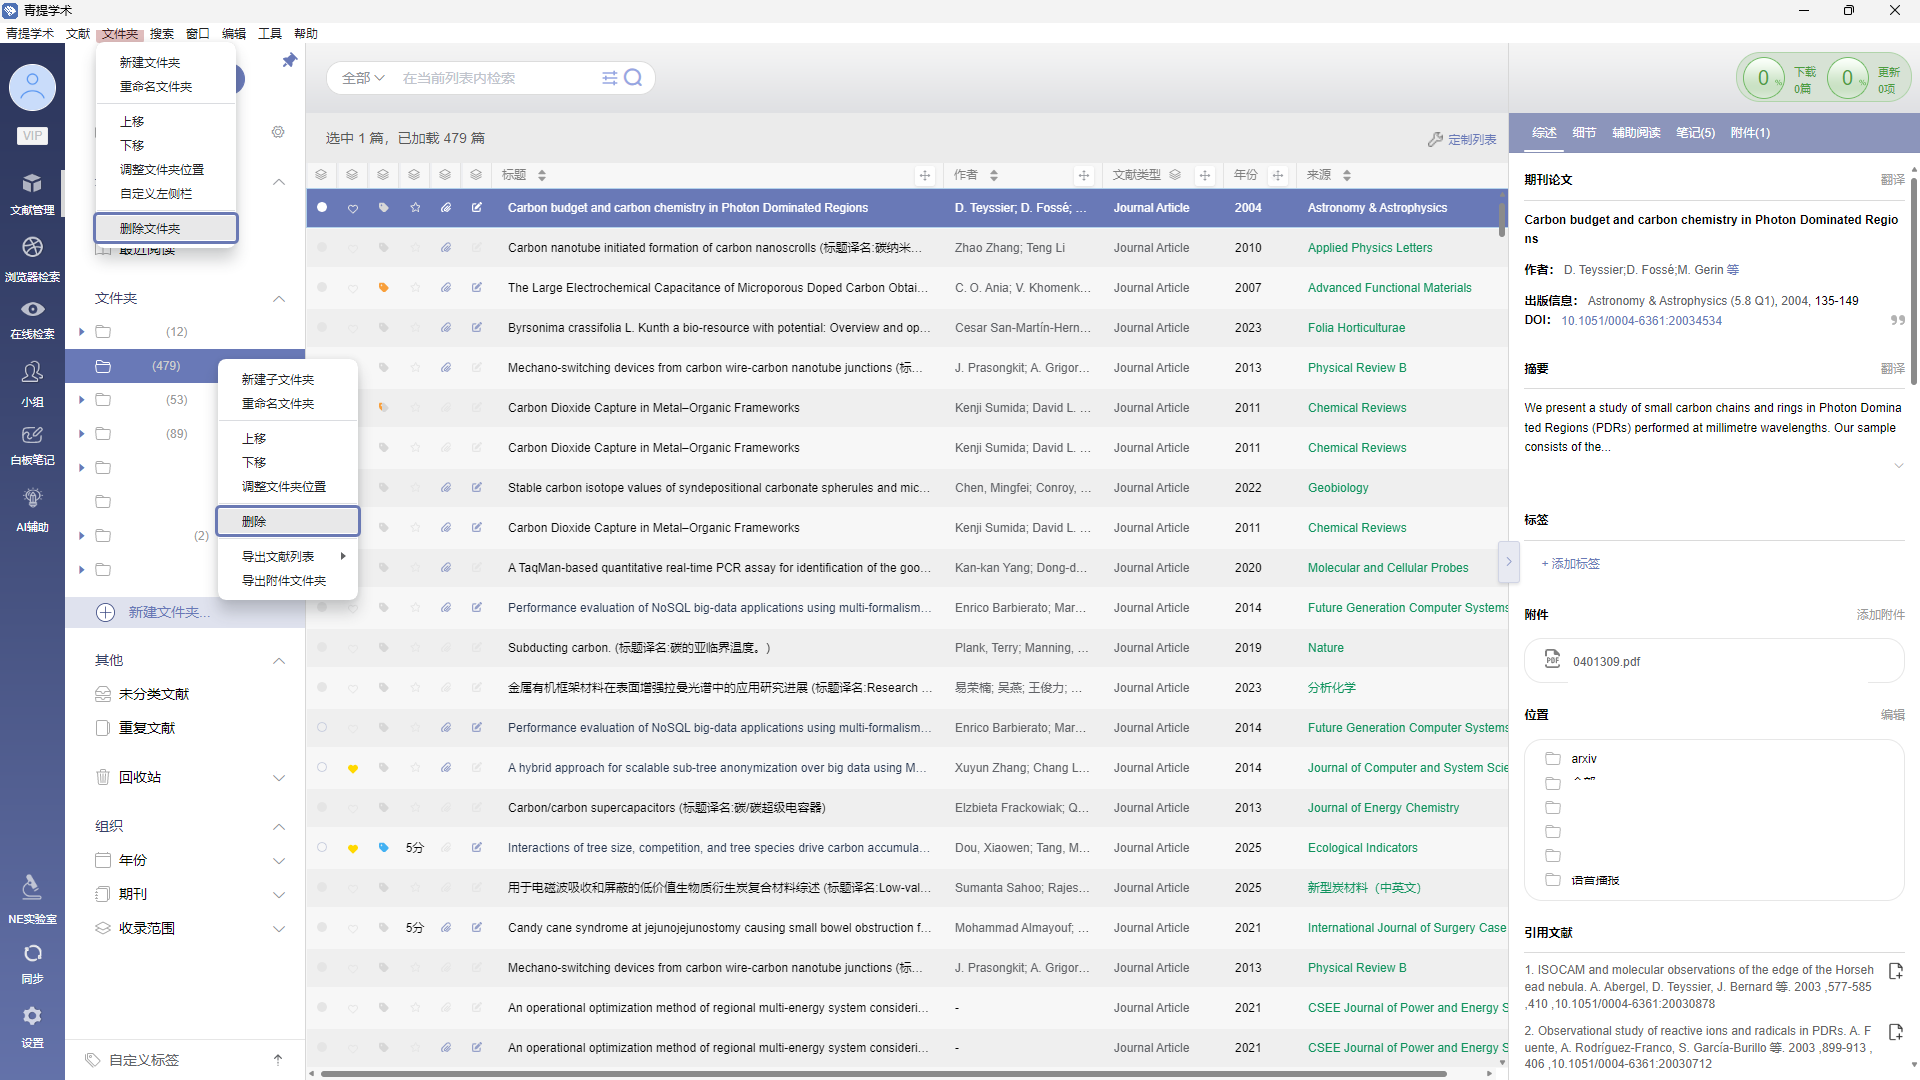
Task: Click the PDF attachment icon for 0401309.pdf
Action: (x=1552, y=660)
